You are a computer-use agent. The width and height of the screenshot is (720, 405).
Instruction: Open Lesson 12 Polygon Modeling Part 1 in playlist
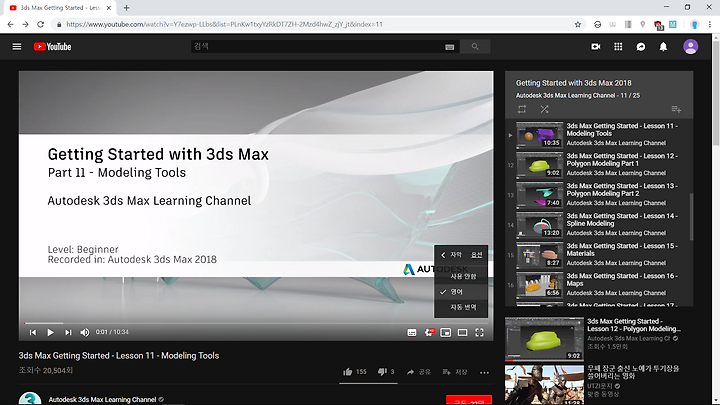[599, 165]
